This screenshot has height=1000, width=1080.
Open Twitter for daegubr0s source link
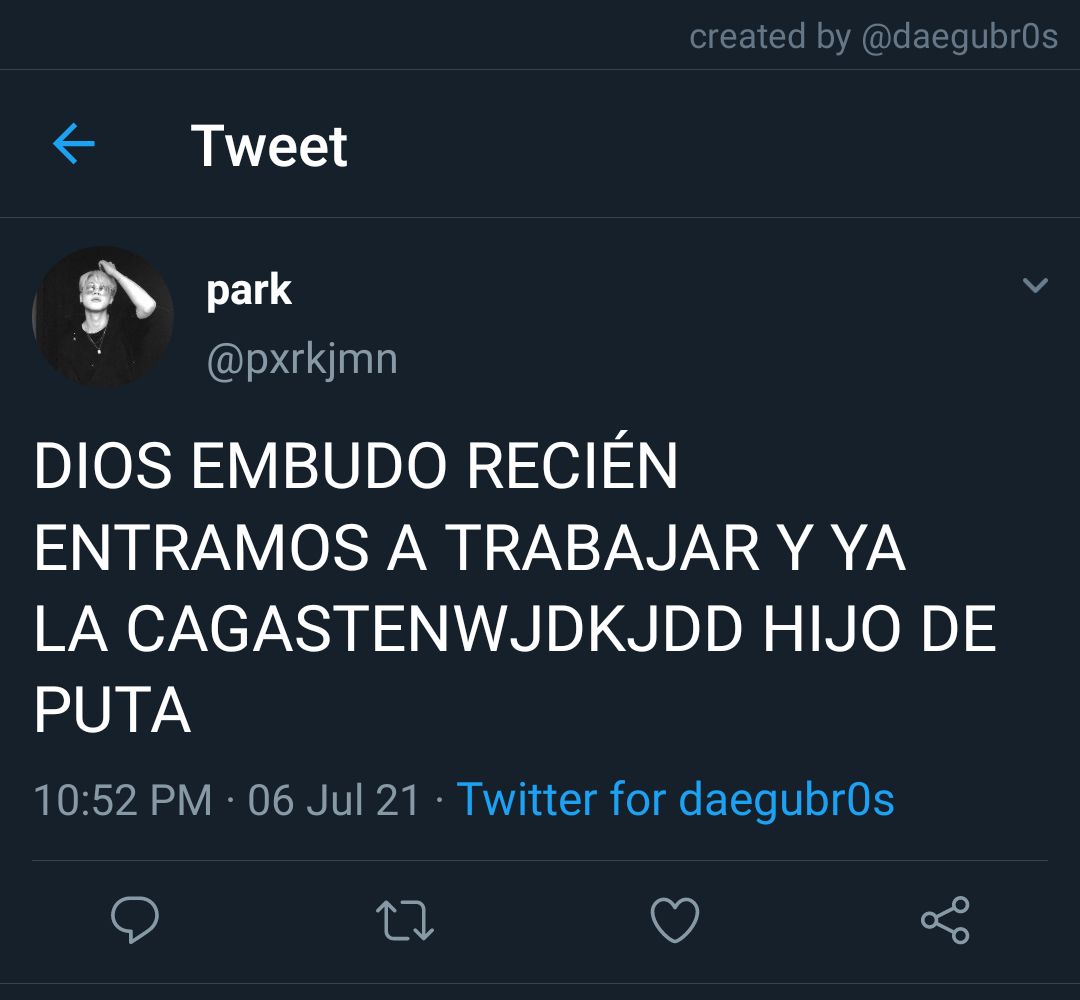pyautogui.click(x=675, y=800)
